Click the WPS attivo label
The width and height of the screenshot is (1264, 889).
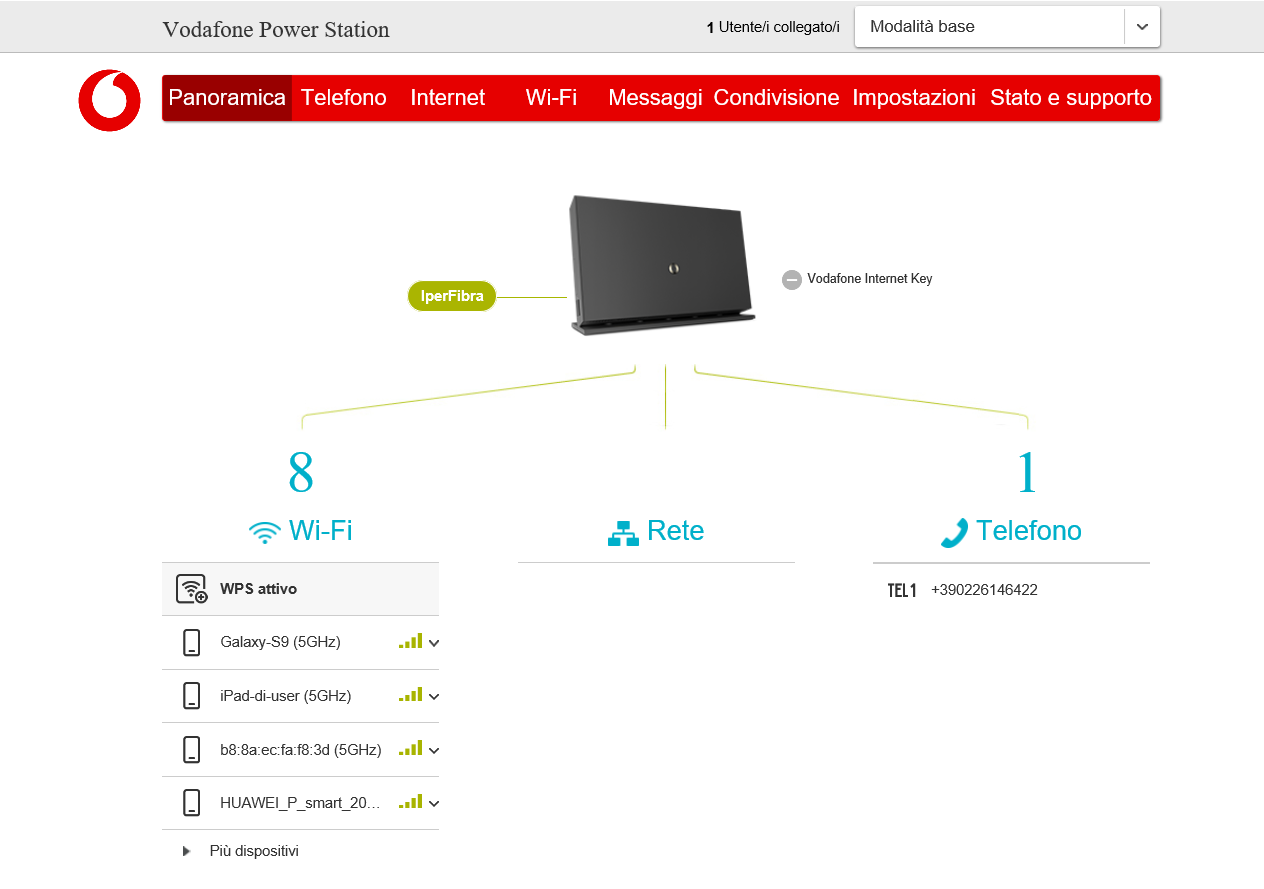click(x=258, y=589)
